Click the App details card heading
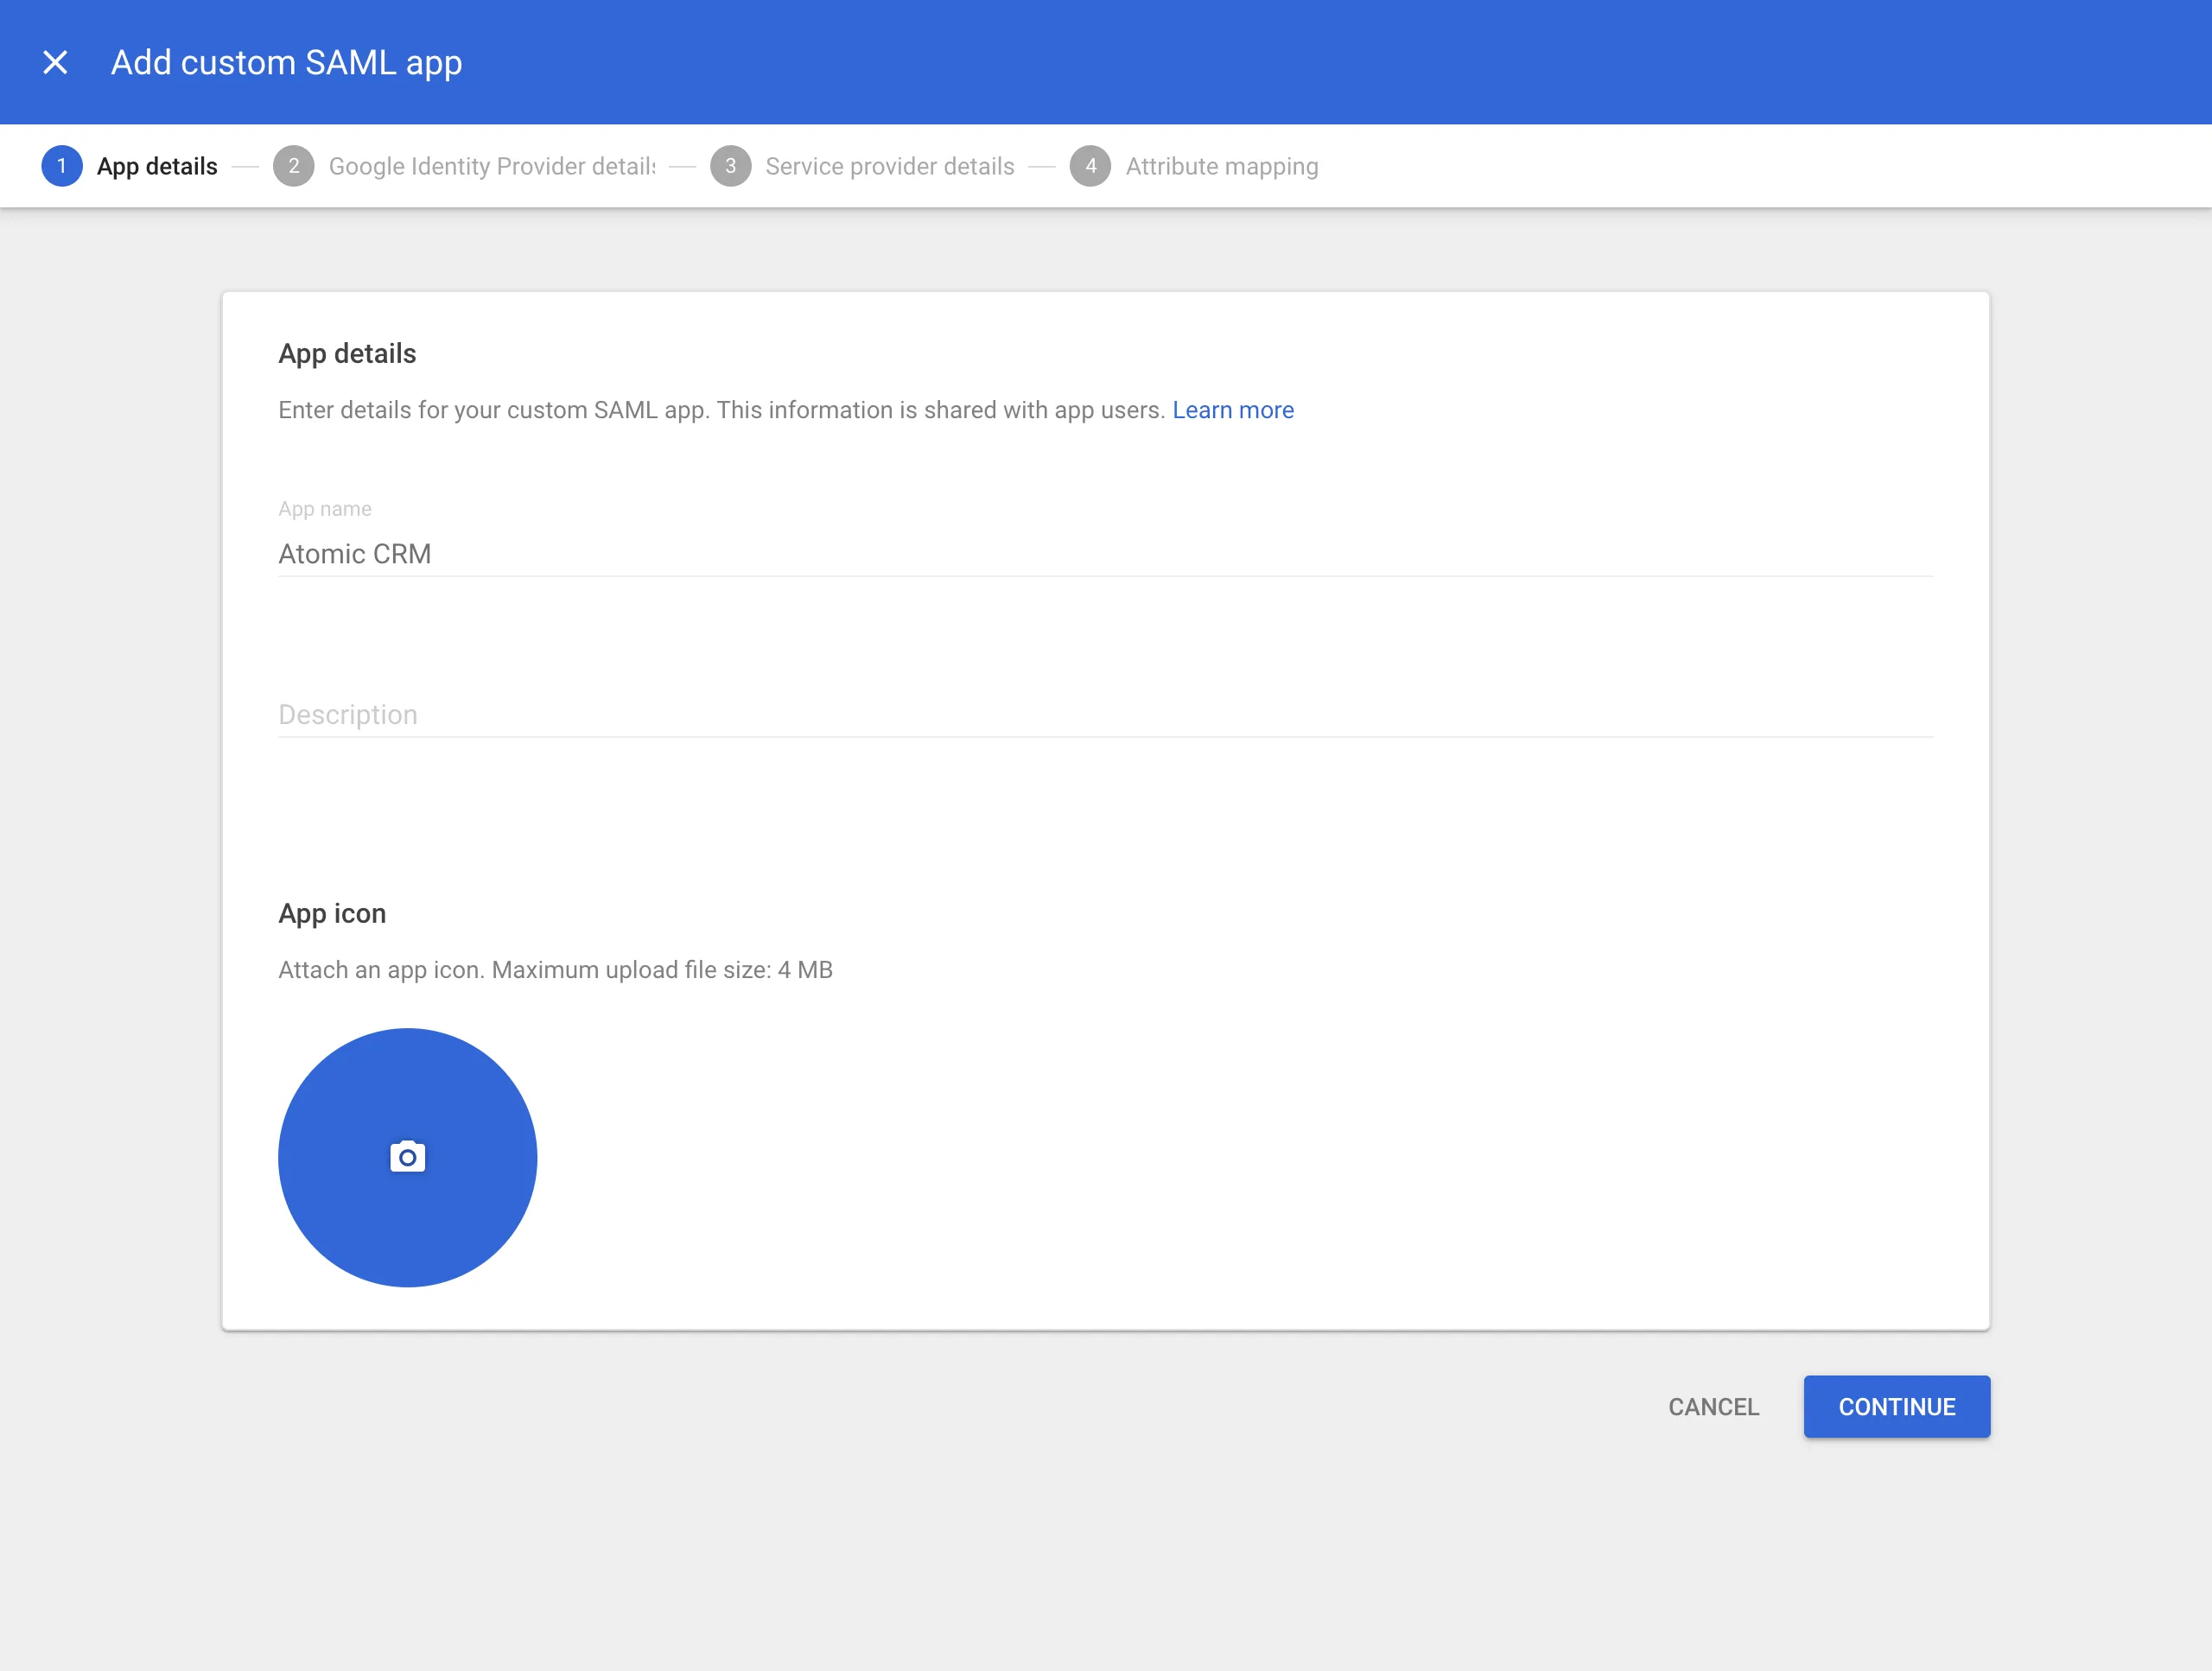Viewport: 2212px width, 1671px height. pyautogui.click(x=347, y=354)
